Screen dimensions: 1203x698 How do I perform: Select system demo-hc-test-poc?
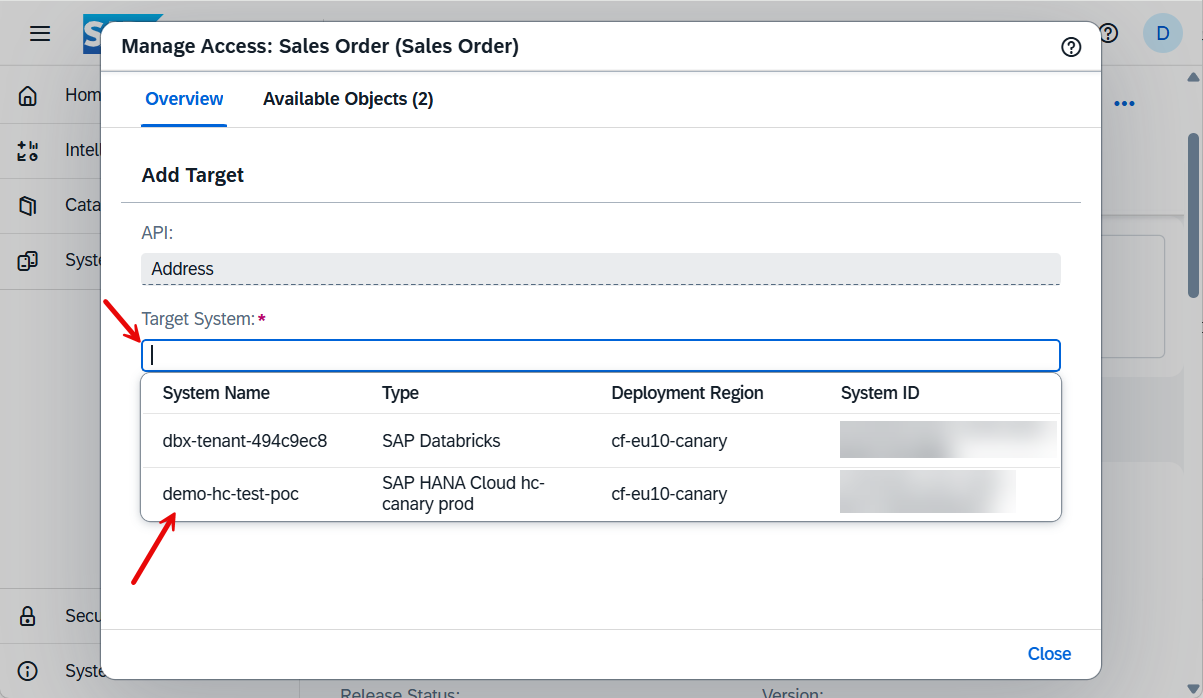pos(600,494)
